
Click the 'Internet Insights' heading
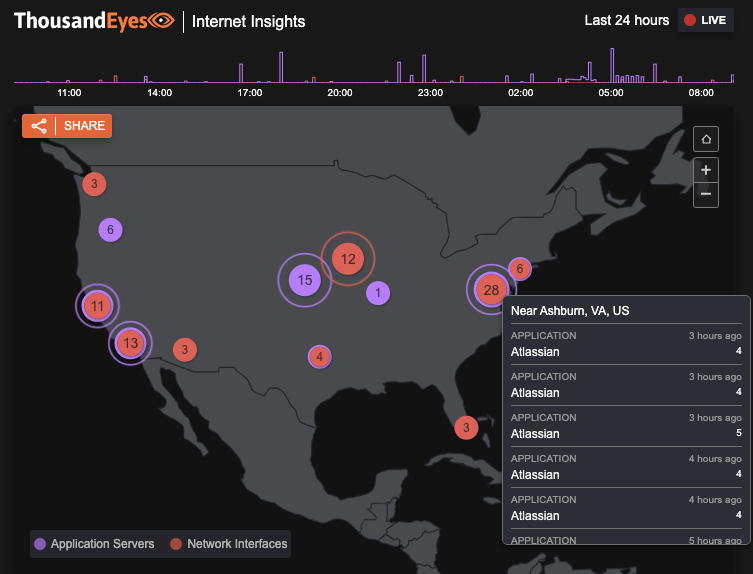(x=248, y=22)
